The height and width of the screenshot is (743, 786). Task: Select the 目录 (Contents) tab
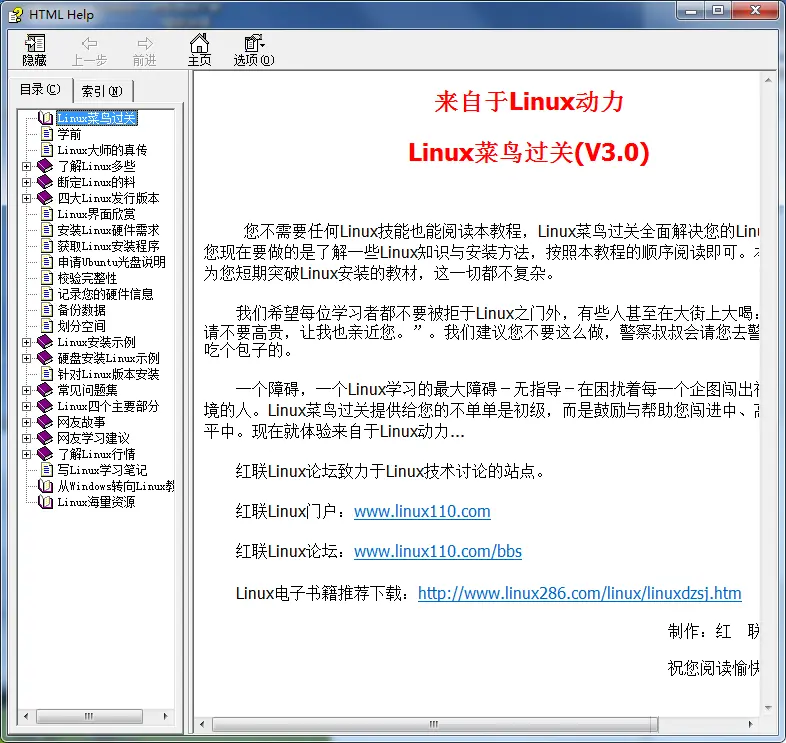click(41, 90)
